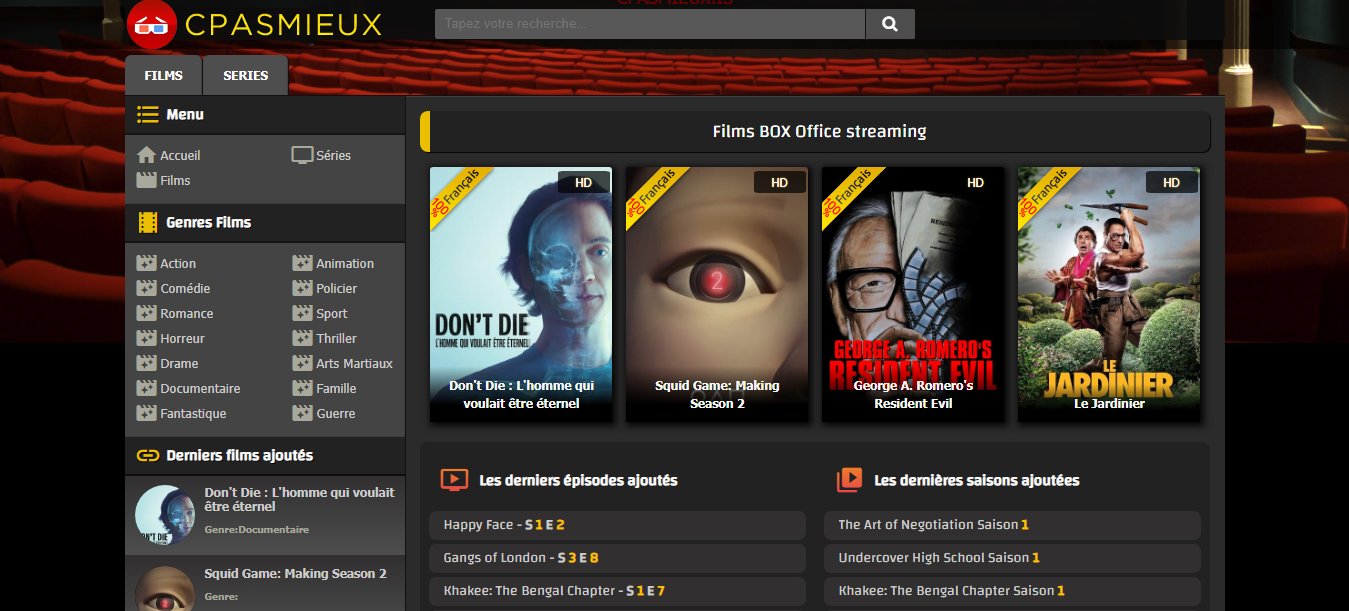Viewport: 1349px width, 611px height.
Task: Browse the Comédie genre
Action: 185,288
